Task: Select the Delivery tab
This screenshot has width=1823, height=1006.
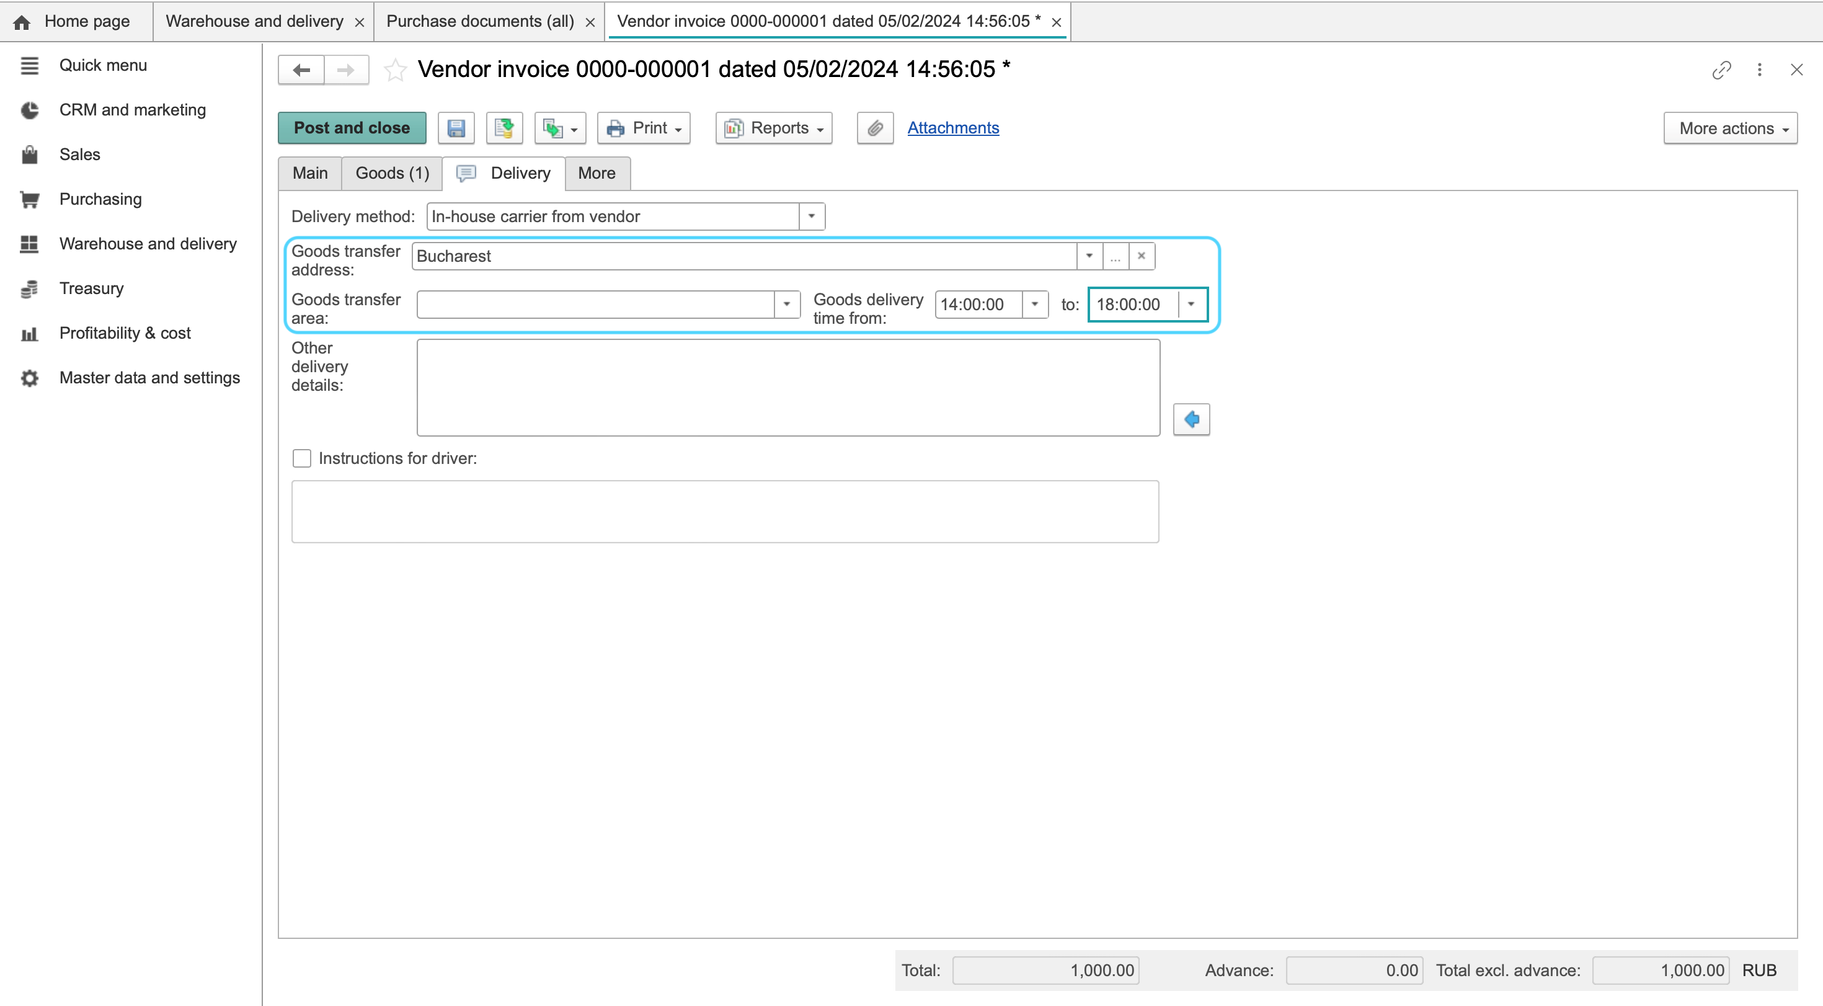Action: [x=504, y=173]
